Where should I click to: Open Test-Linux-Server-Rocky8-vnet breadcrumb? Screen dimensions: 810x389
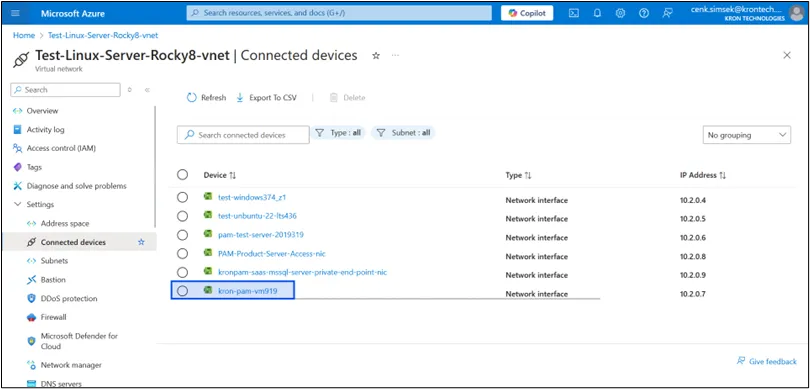(x=103, y=36)
